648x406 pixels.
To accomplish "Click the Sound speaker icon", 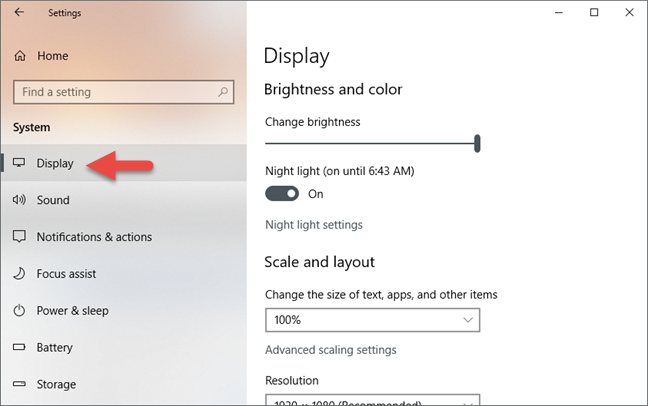I will point(19,200).
